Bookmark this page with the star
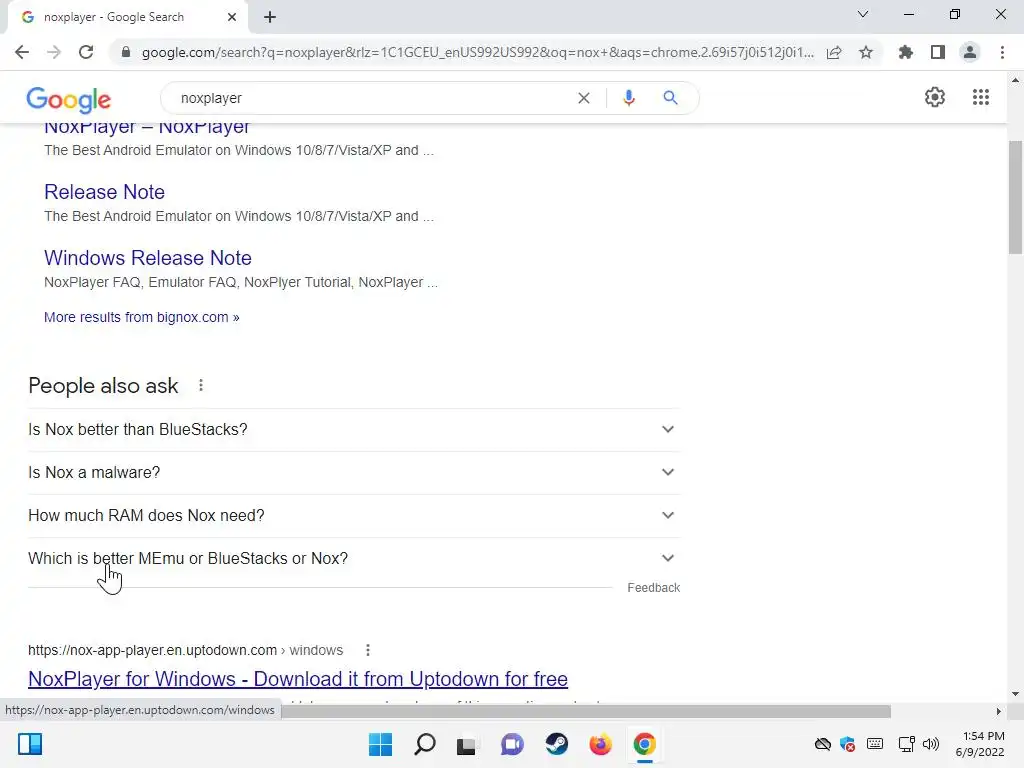Viewport: 1024px width, 768px height. 866,52
